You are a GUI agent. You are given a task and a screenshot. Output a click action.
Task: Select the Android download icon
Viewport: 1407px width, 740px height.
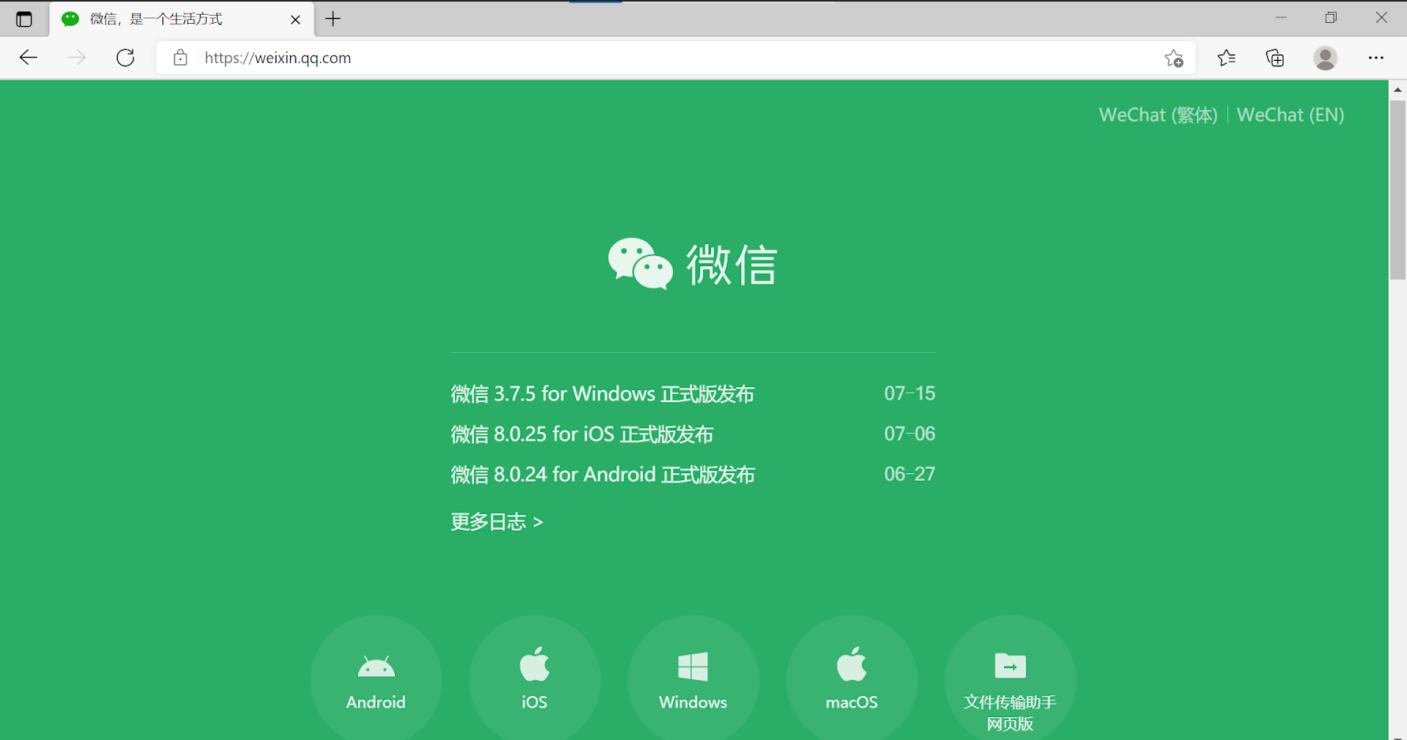(376, 666)
